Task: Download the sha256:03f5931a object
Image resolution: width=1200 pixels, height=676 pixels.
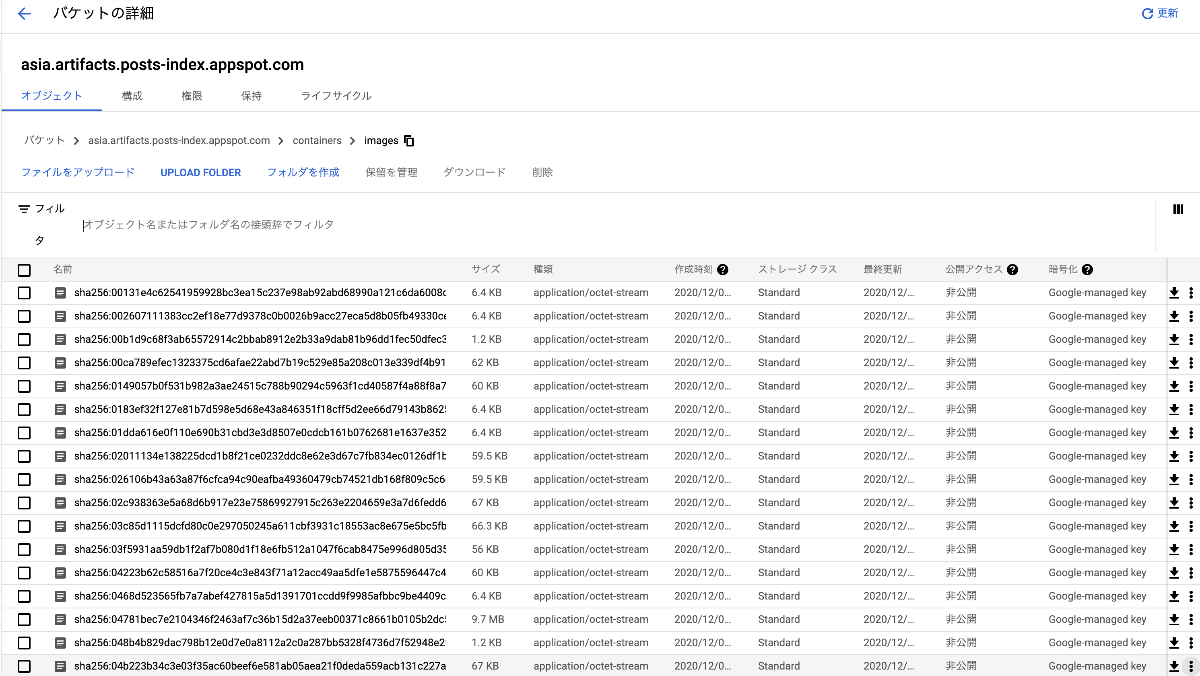Action: pos(1174,550)
